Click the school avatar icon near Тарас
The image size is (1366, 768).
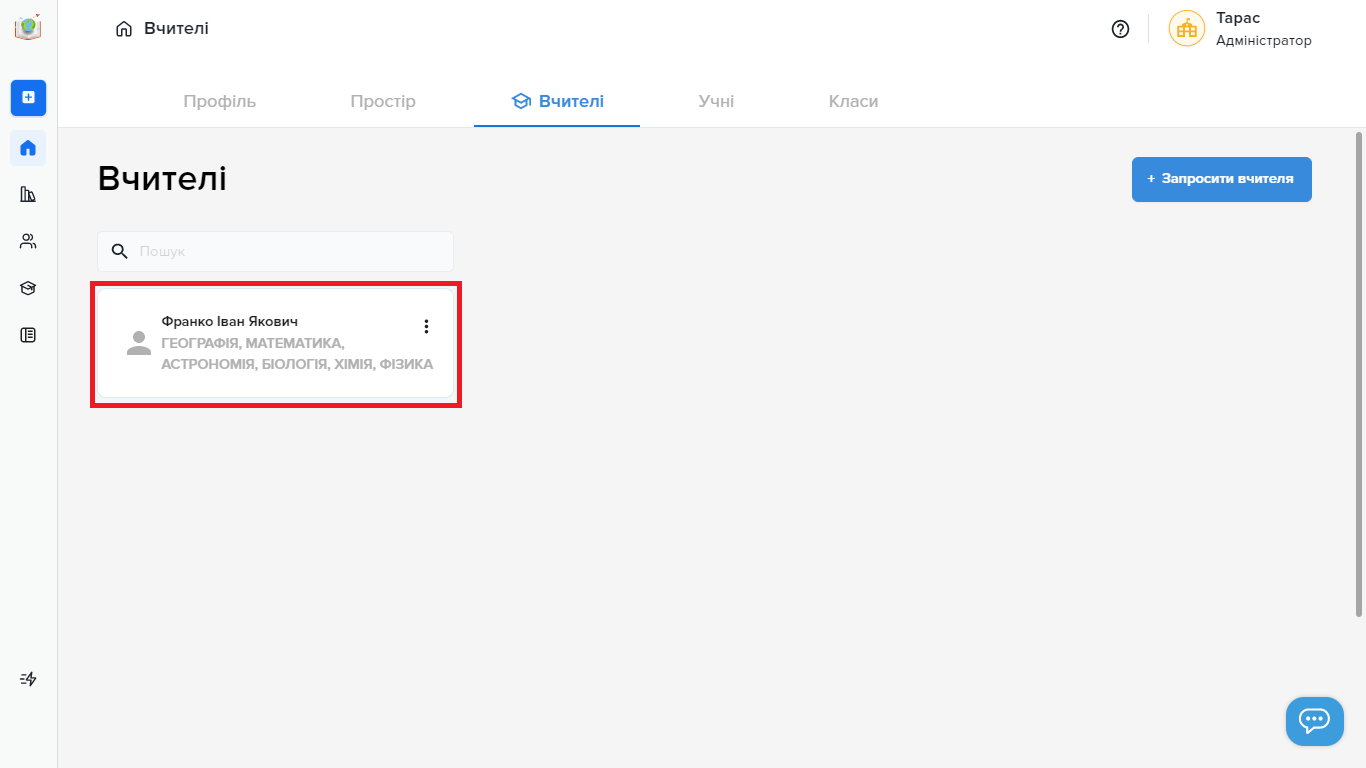coord(1187,29)
